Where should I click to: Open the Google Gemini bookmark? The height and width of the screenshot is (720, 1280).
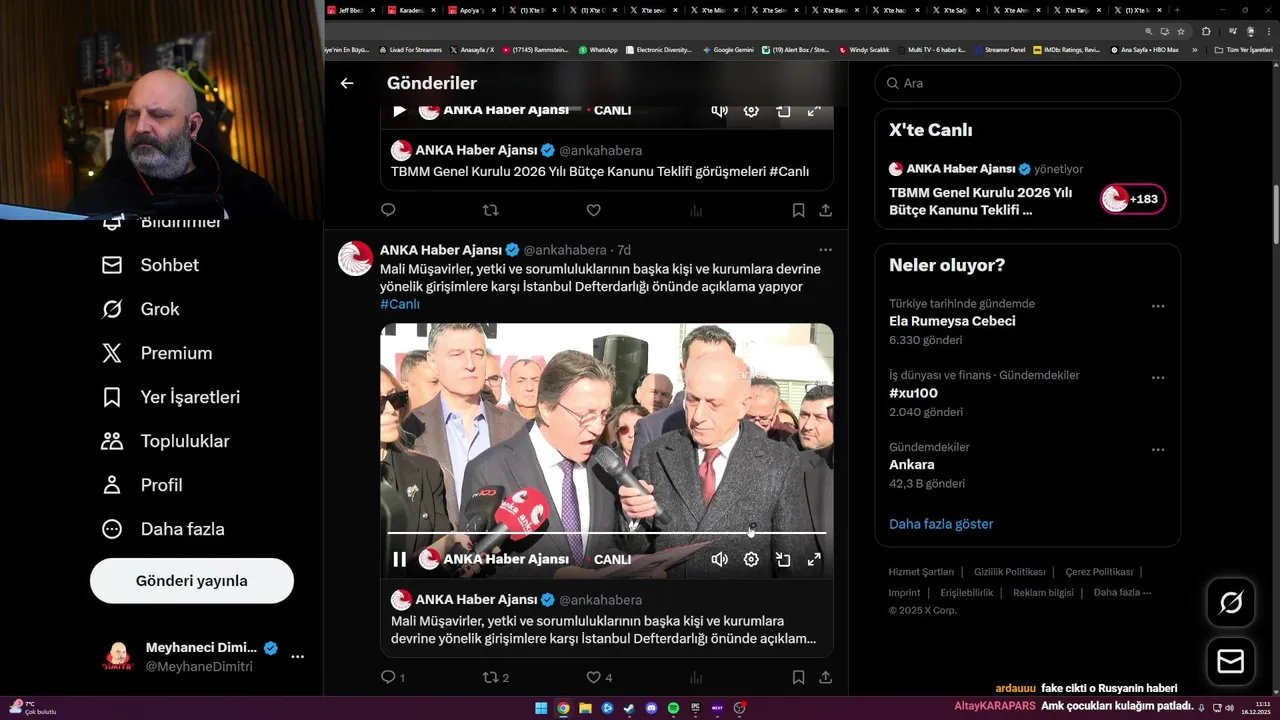pos(728,49)
